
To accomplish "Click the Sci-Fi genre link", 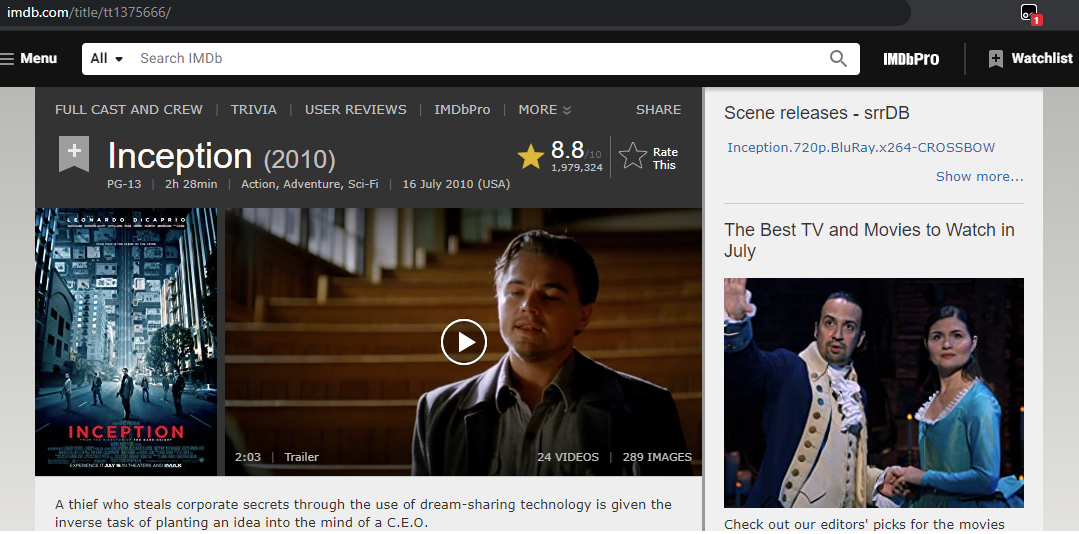I will 362,184.
